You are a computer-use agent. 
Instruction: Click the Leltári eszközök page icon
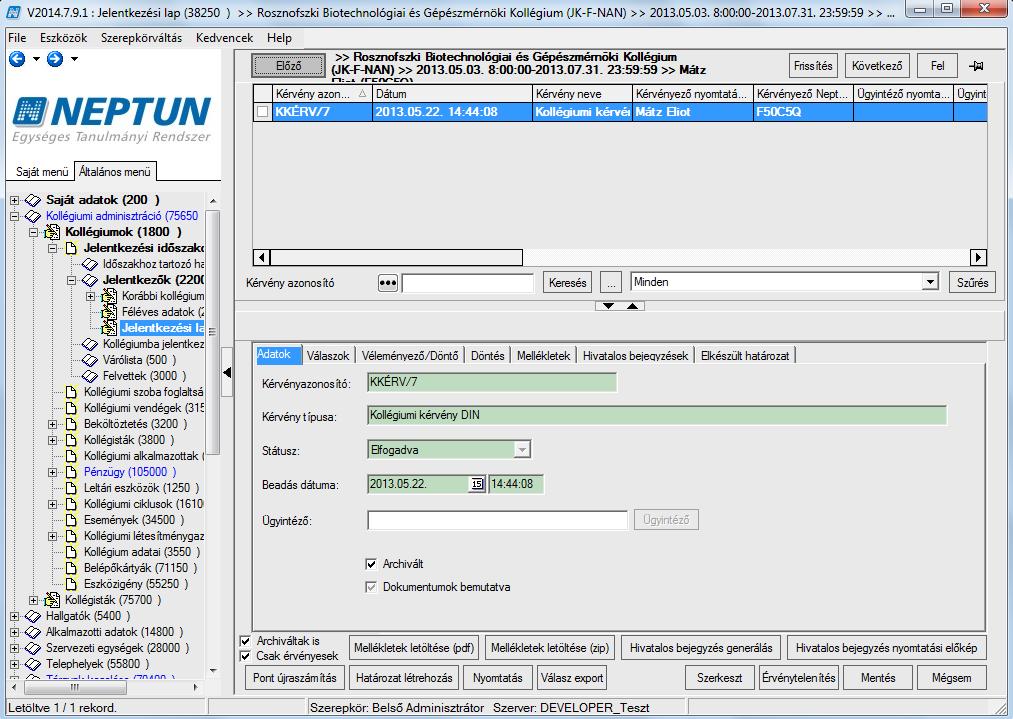72,488
